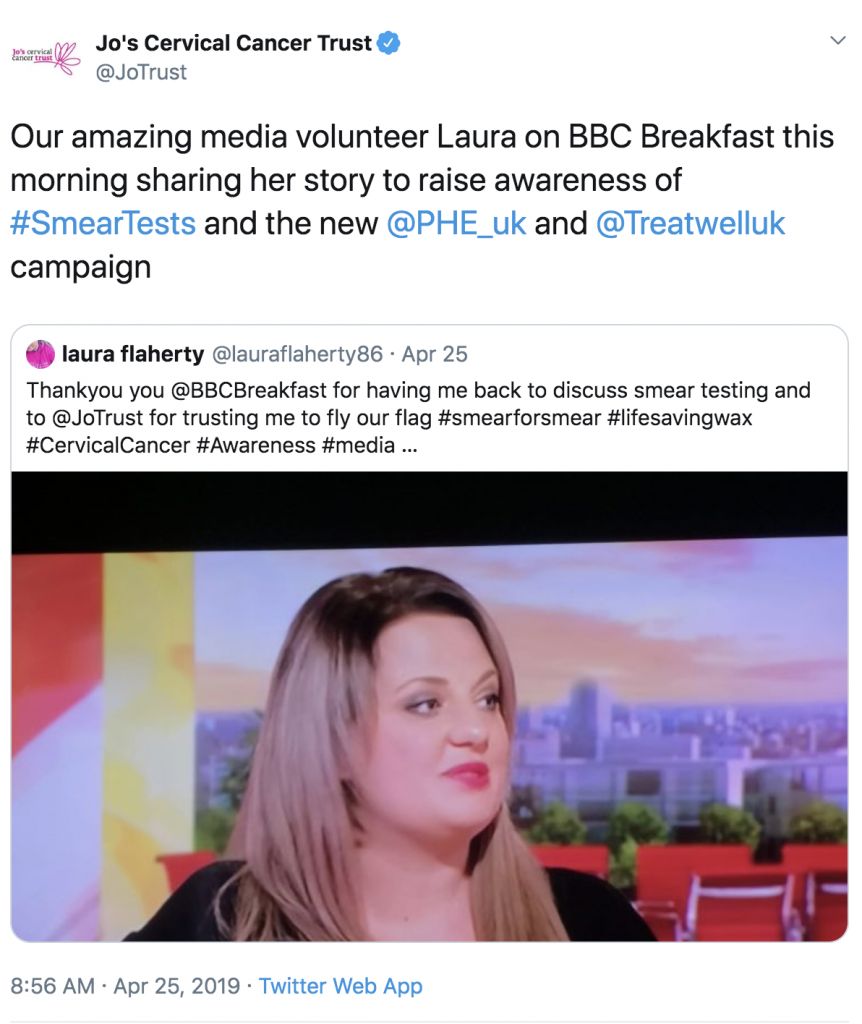Click the @BBCBreakfast mention in quoted tweet
This screenshot has height=1024, width=862.
tap(249, 390)
